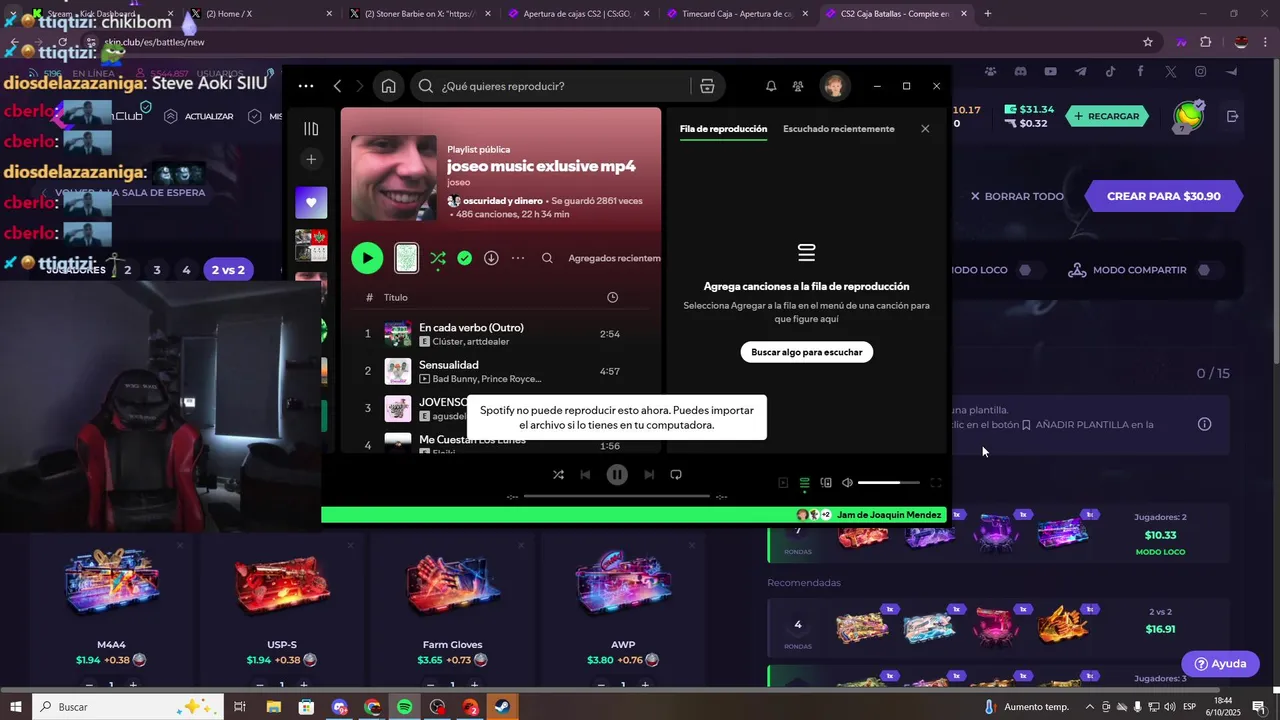Open Spotify friend activity icon
This screenshot has height=720, width=1280.
coord(798,86)
